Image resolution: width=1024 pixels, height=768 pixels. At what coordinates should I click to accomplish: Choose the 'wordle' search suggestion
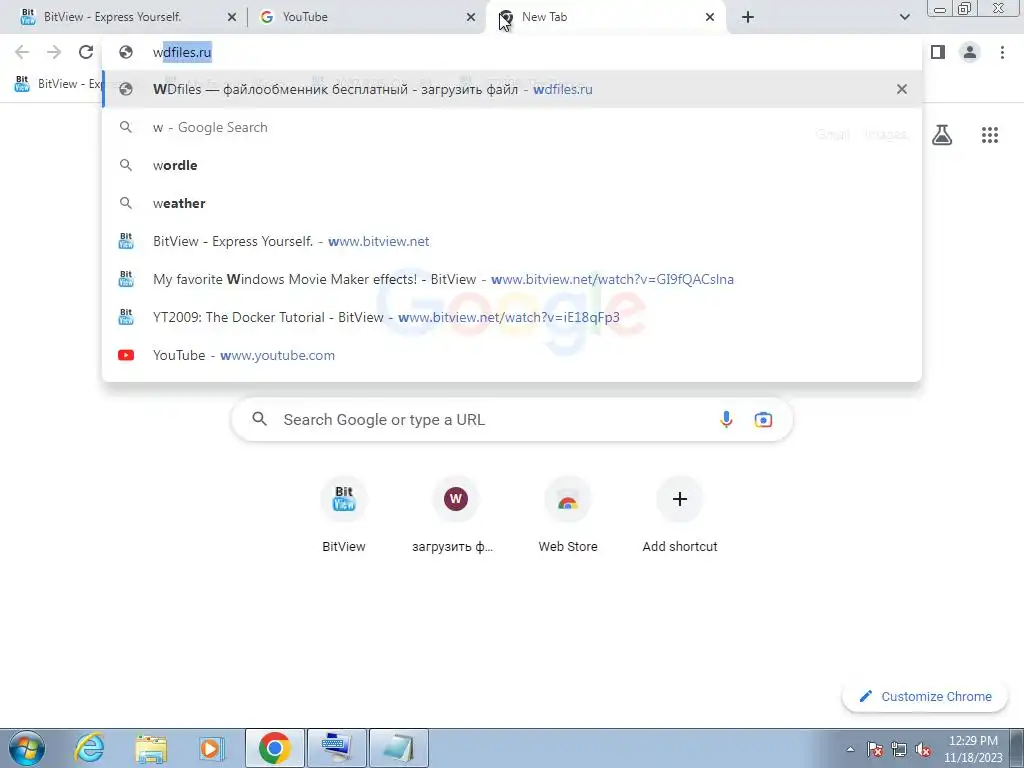click(512, 165)
